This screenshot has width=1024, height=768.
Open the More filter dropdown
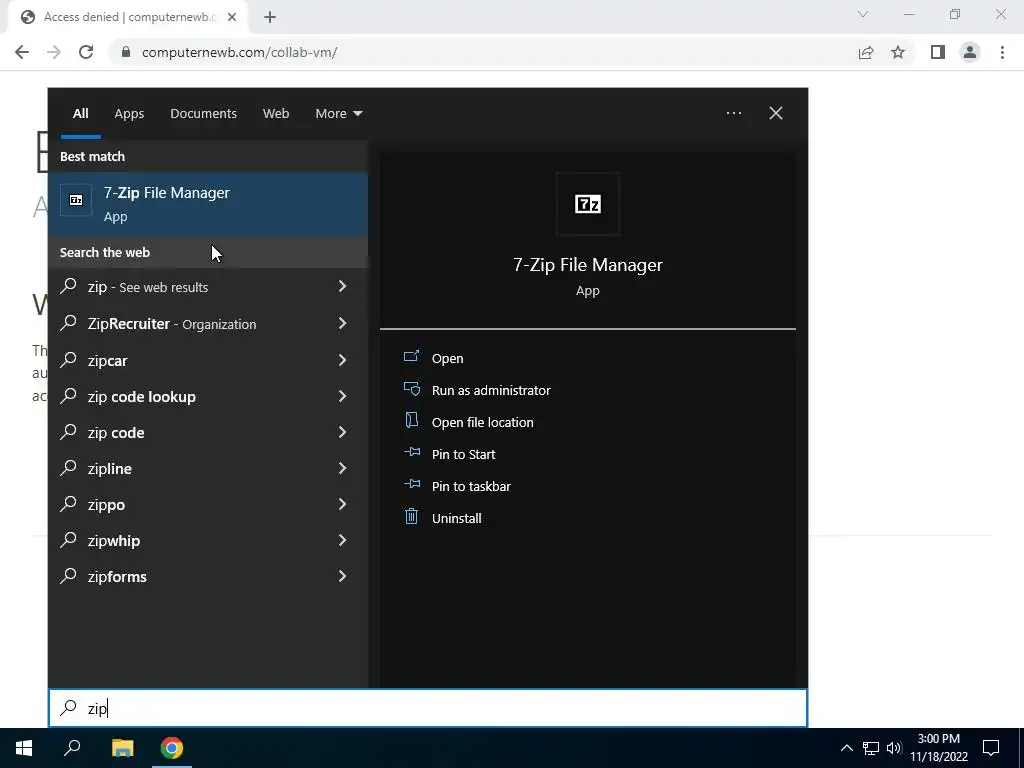(x=338, y=114)
